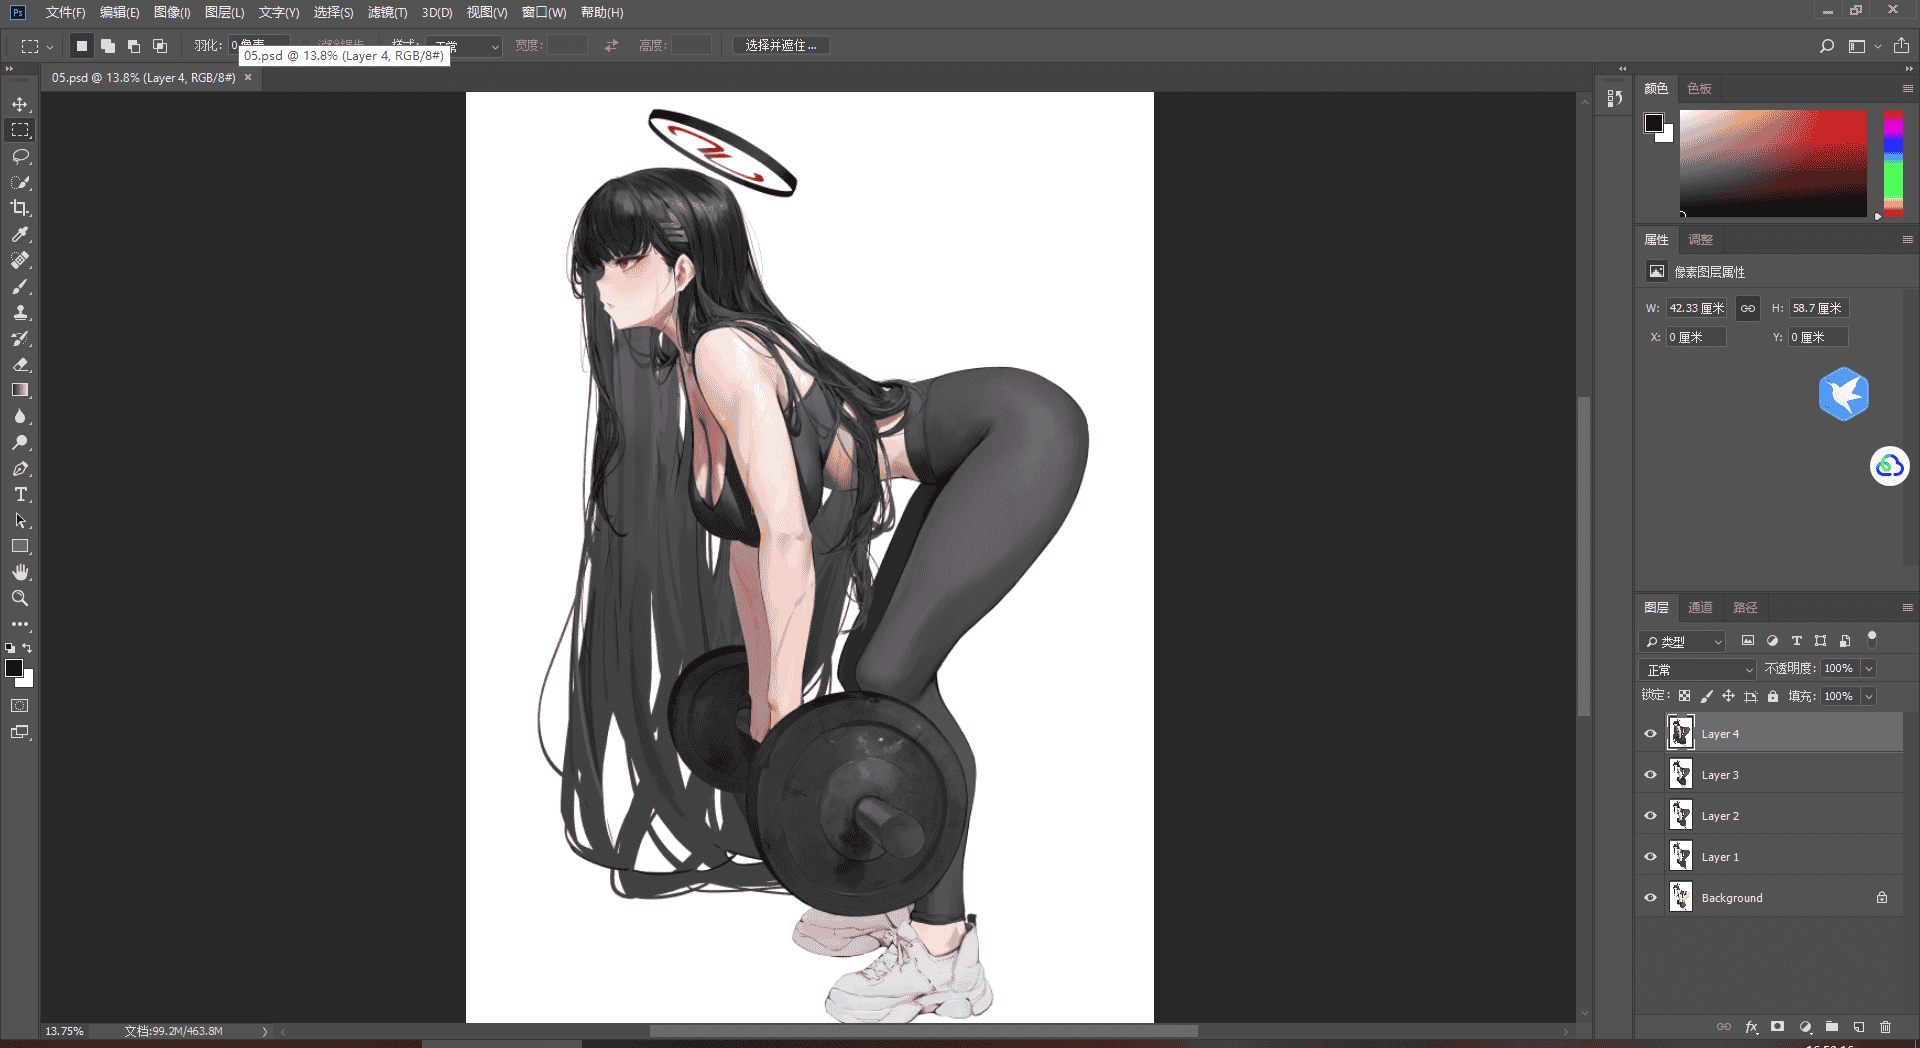This screenshot has width=1920, height=1048.
Task: Open the marquee style dropdown
Action: coord(464,46)
